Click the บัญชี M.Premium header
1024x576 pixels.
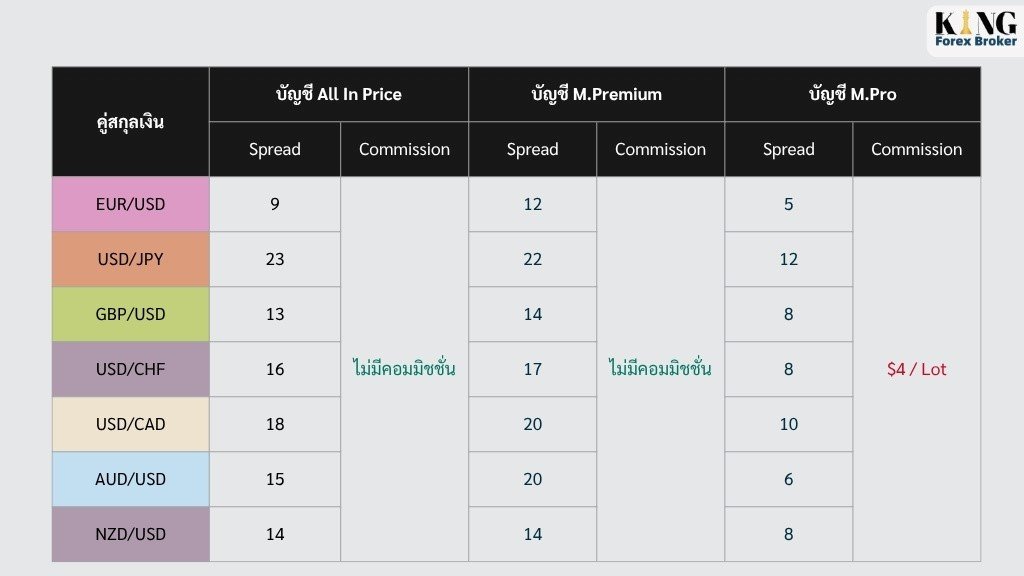click(596, 94)
